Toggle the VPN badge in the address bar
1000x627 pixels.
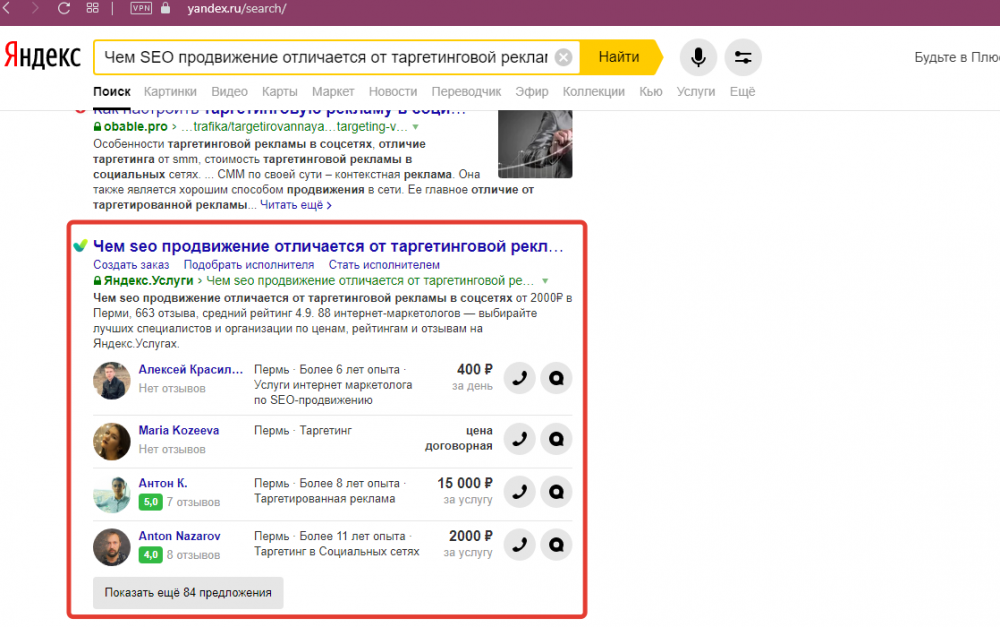tap(141, 8)
